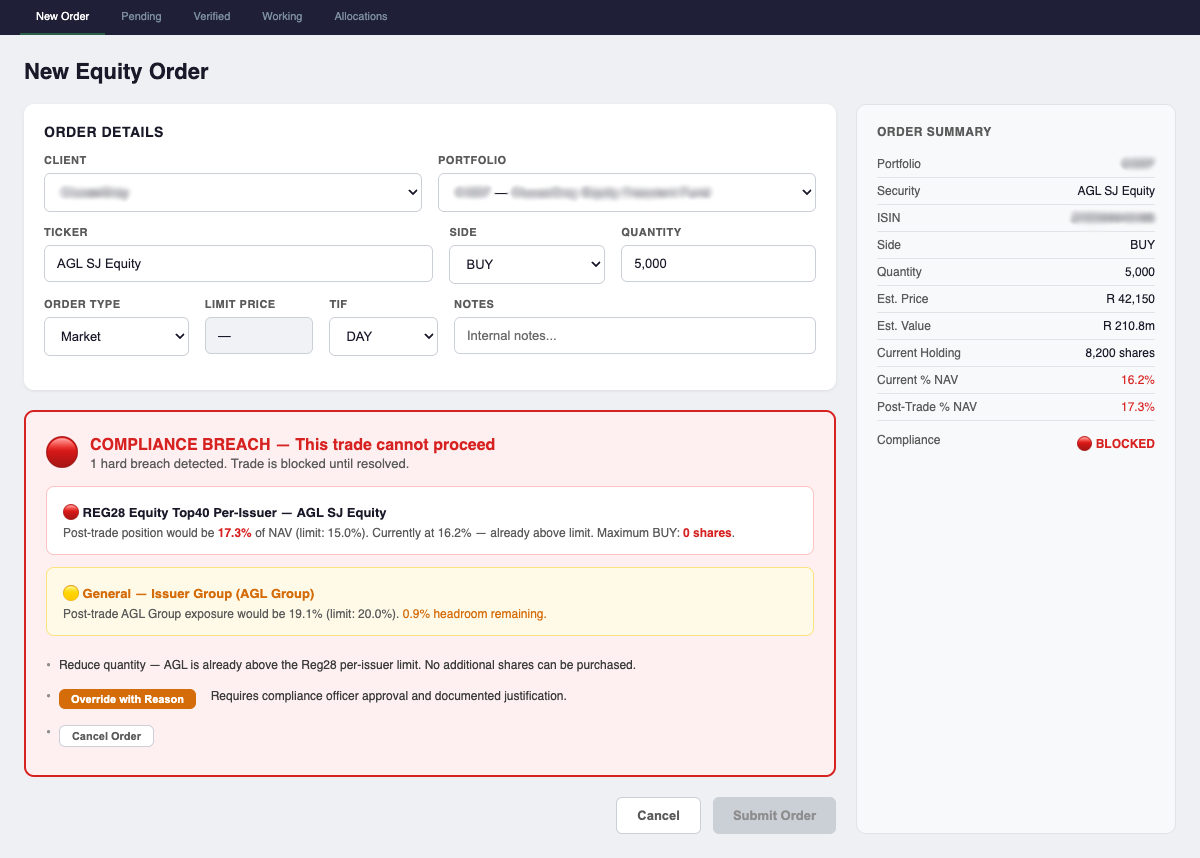Image resolution: width=1200 pixels, height=858 pixels.
Task: Open the Order Type dropdown set to Market
Action: click(x=116, y=336)
